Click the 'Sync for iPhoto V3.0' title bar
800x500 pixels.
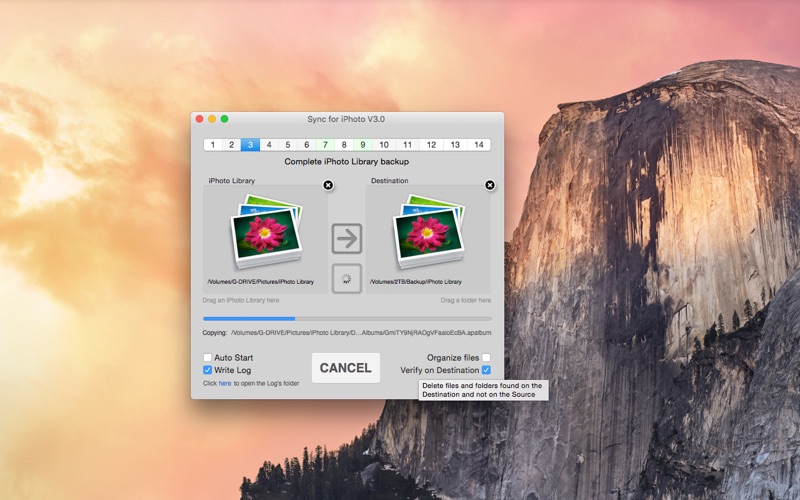346,119
